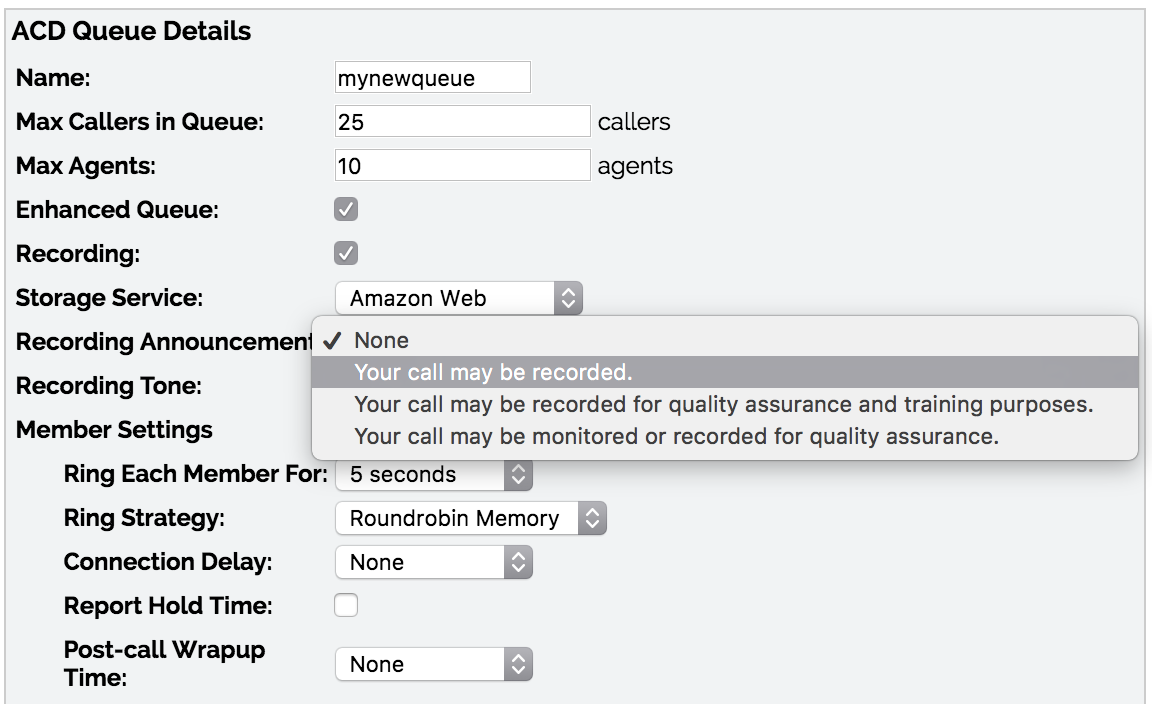
Task: Click the Ring Strategy chevron icon
Action: [590, 518]
